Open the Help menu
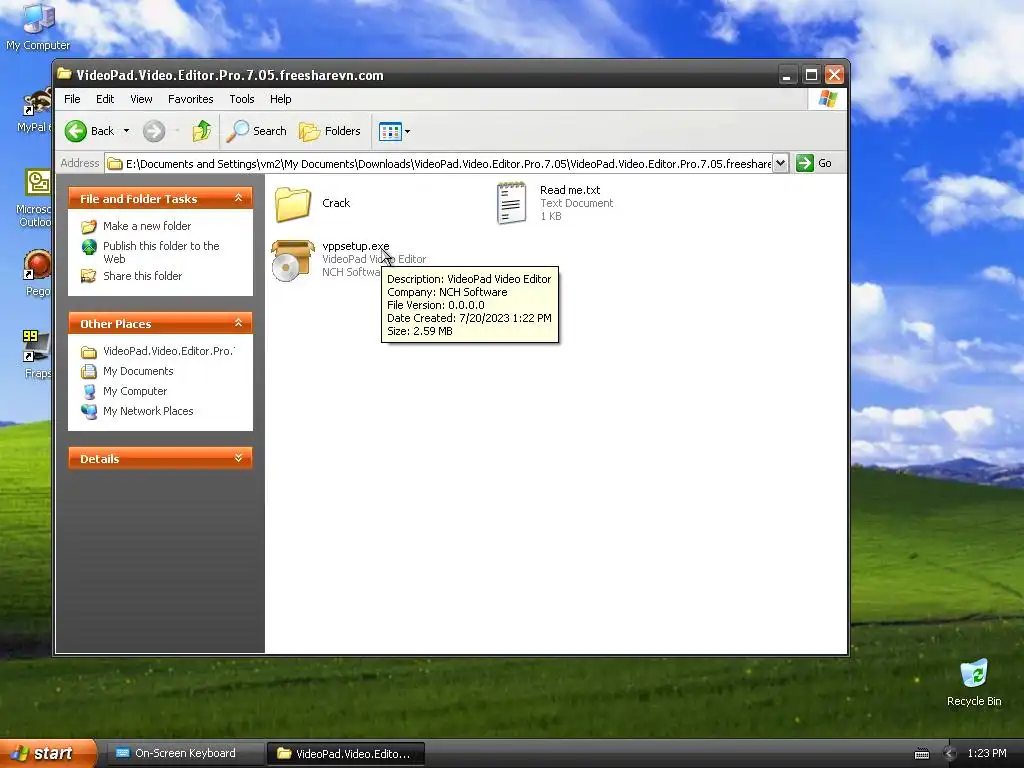The image size is (1024, 768). pos(280,99)
